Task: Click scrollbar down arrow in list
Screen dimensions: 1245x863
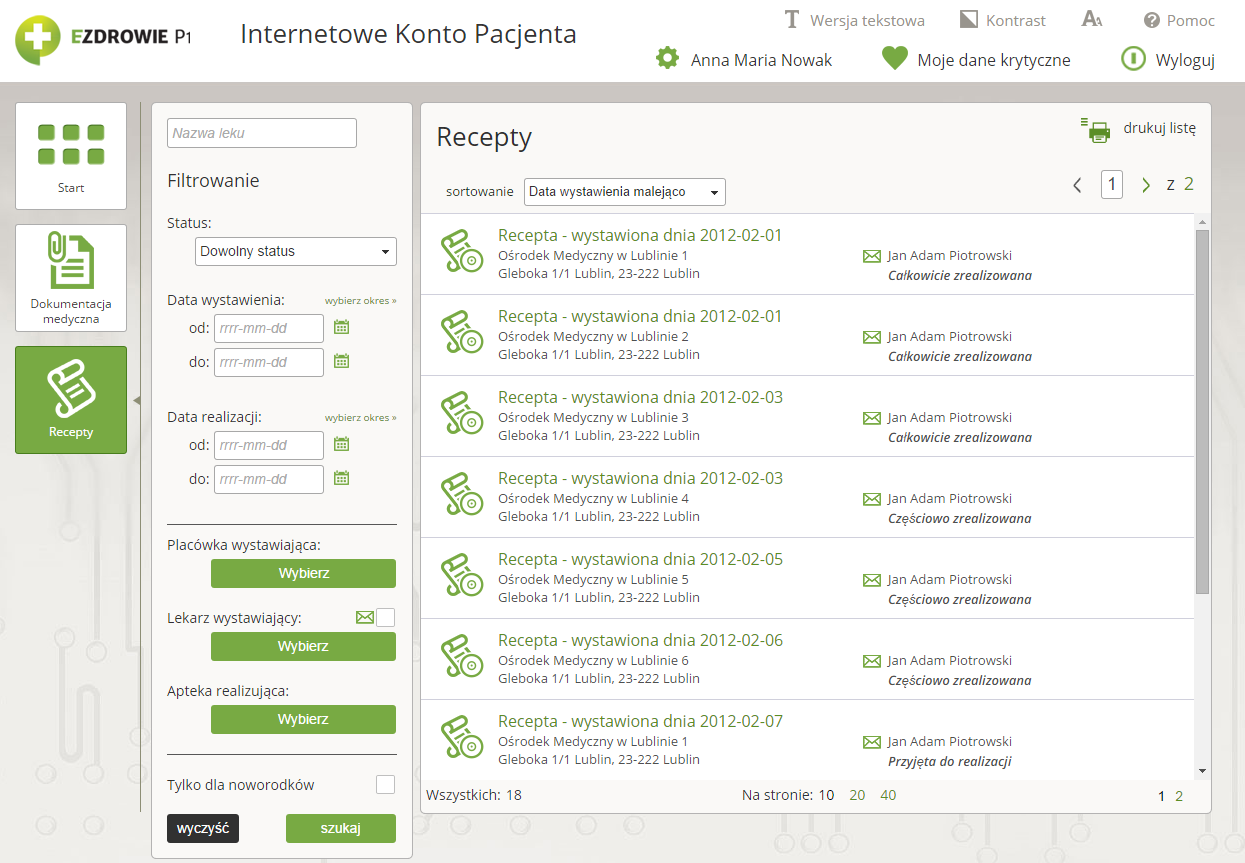Action: tap(1202, 771)
